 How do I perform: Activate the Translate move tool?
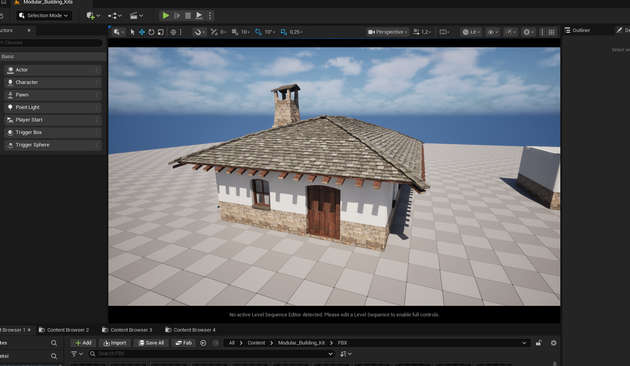click(x=142, y=32)
